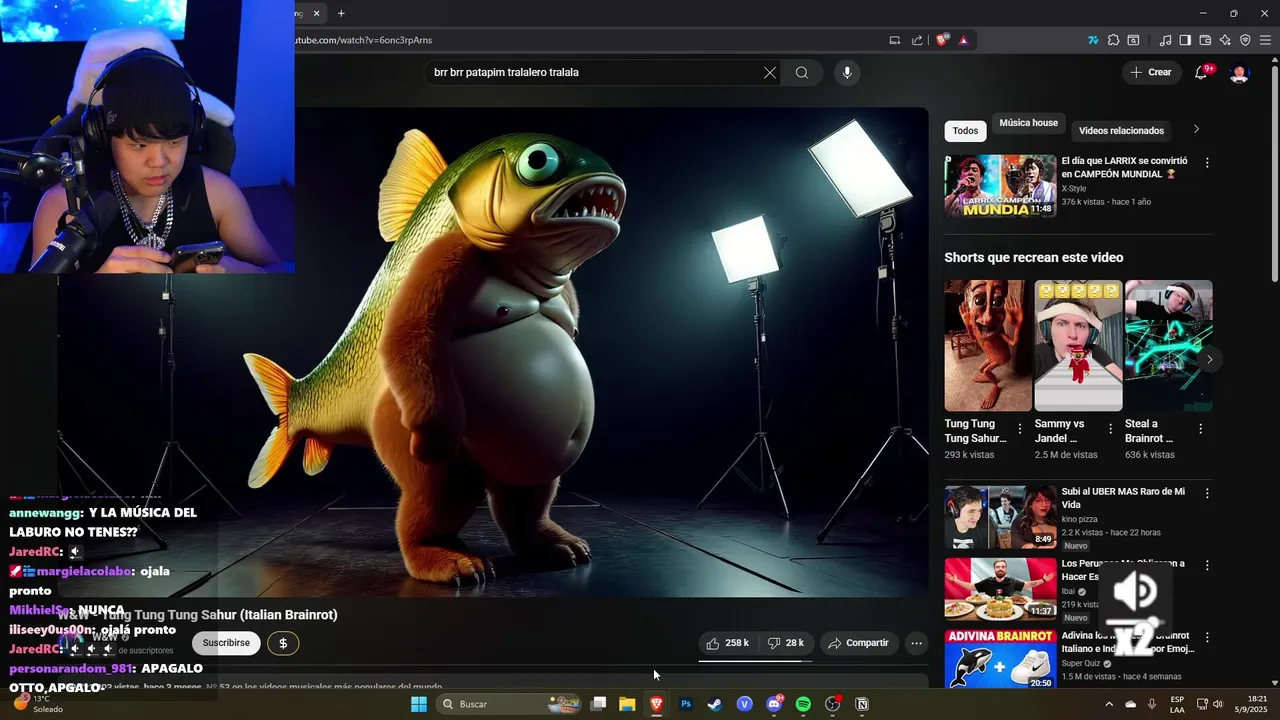Open the YouTube account avatar menu
Screen dimensions: 1280x720
(x=1239, y=72)
